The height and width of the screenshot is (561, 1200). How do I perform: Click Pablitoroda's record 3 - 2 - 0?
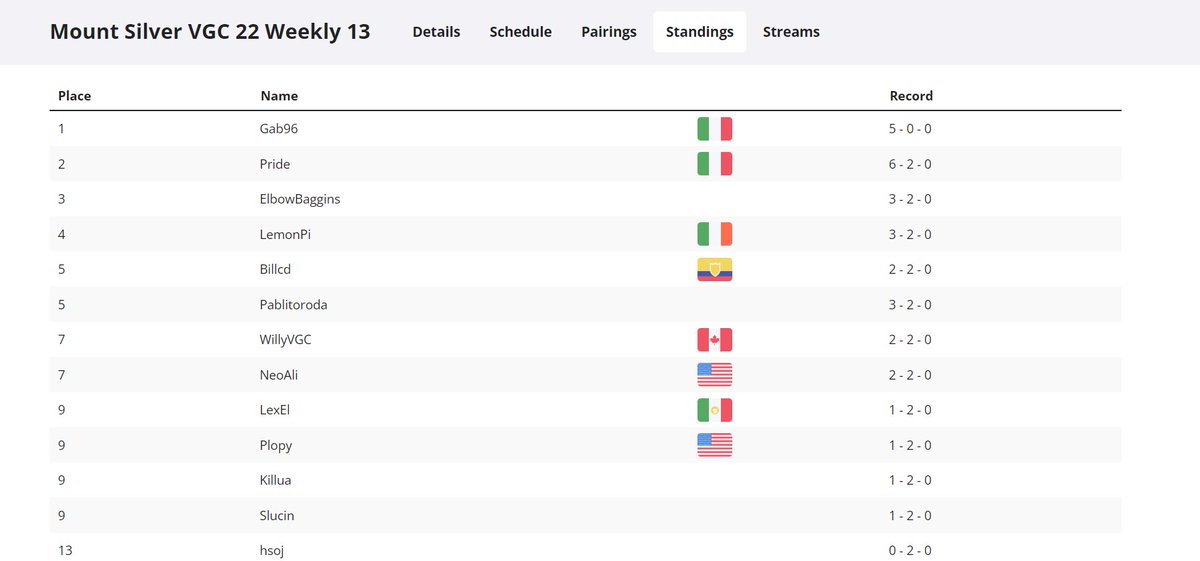click(910, 304)
